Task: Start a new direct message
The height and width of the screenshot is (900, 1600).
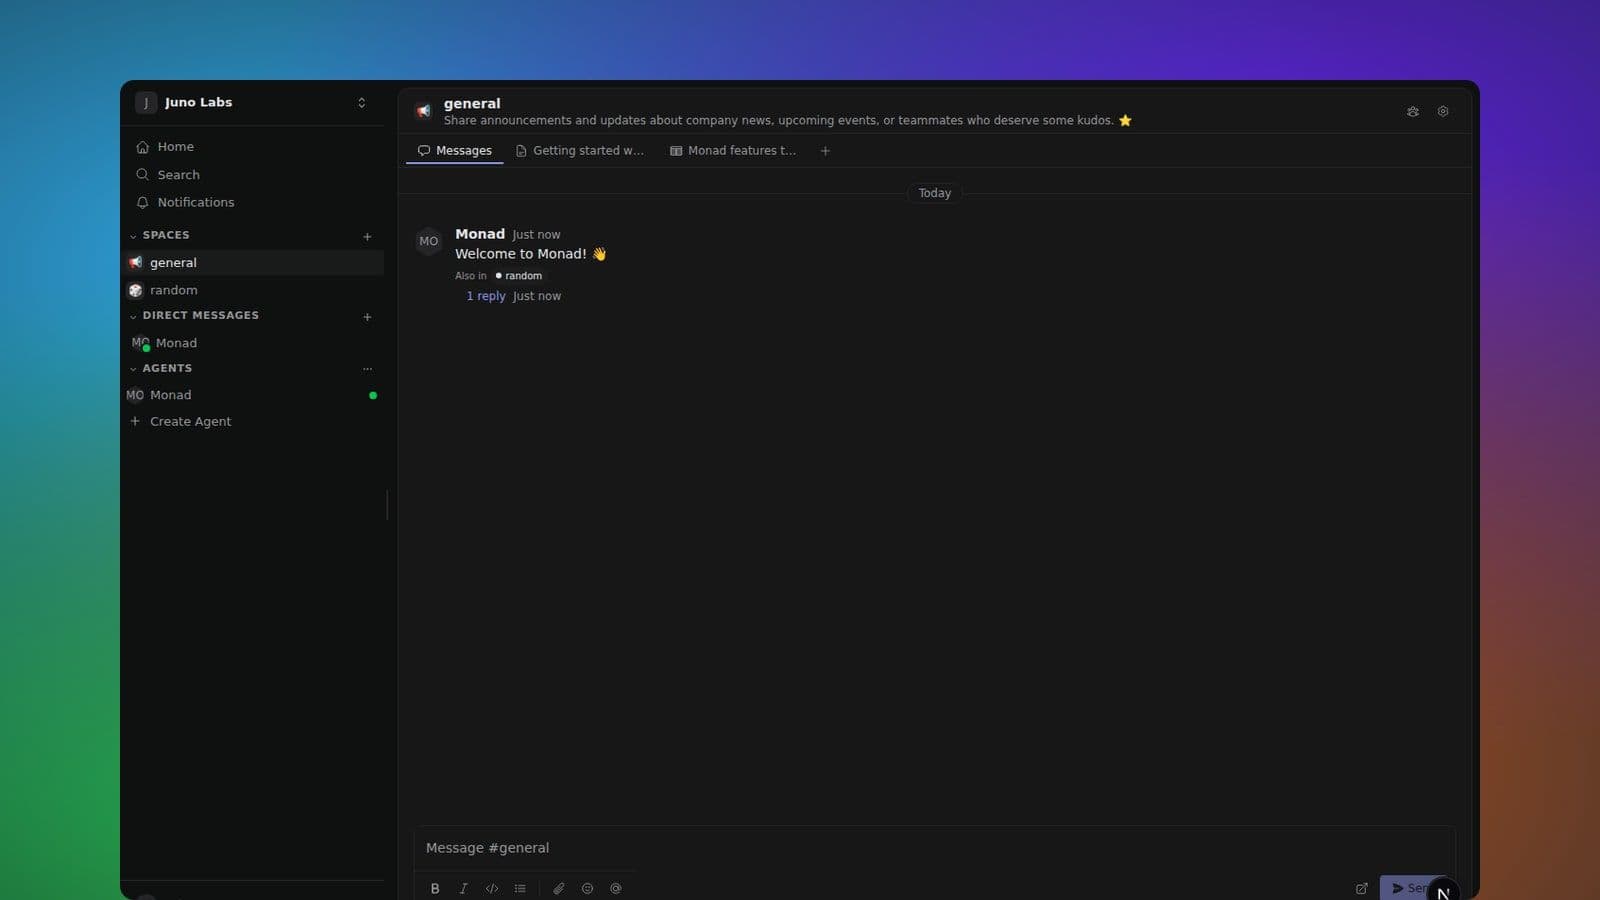Action: (367, 317)
